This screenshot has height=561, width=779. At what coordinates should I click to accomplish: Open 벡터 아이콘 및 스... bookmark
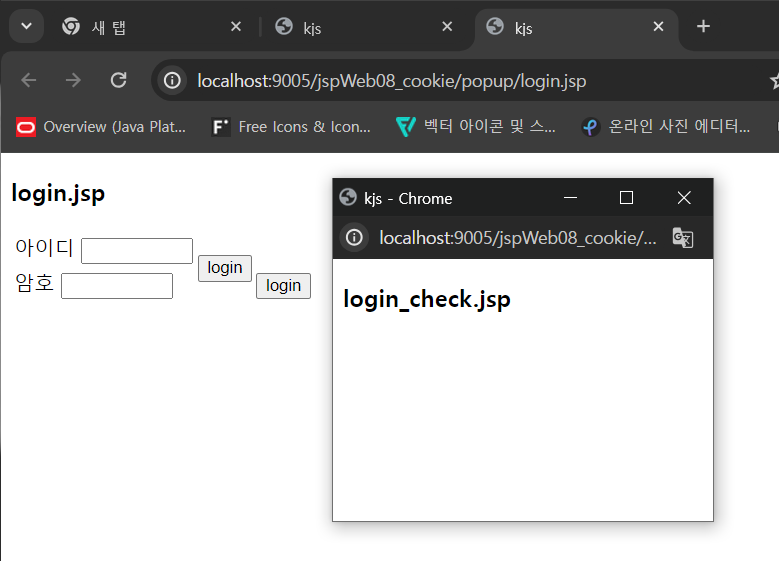[x=475, y=127]
